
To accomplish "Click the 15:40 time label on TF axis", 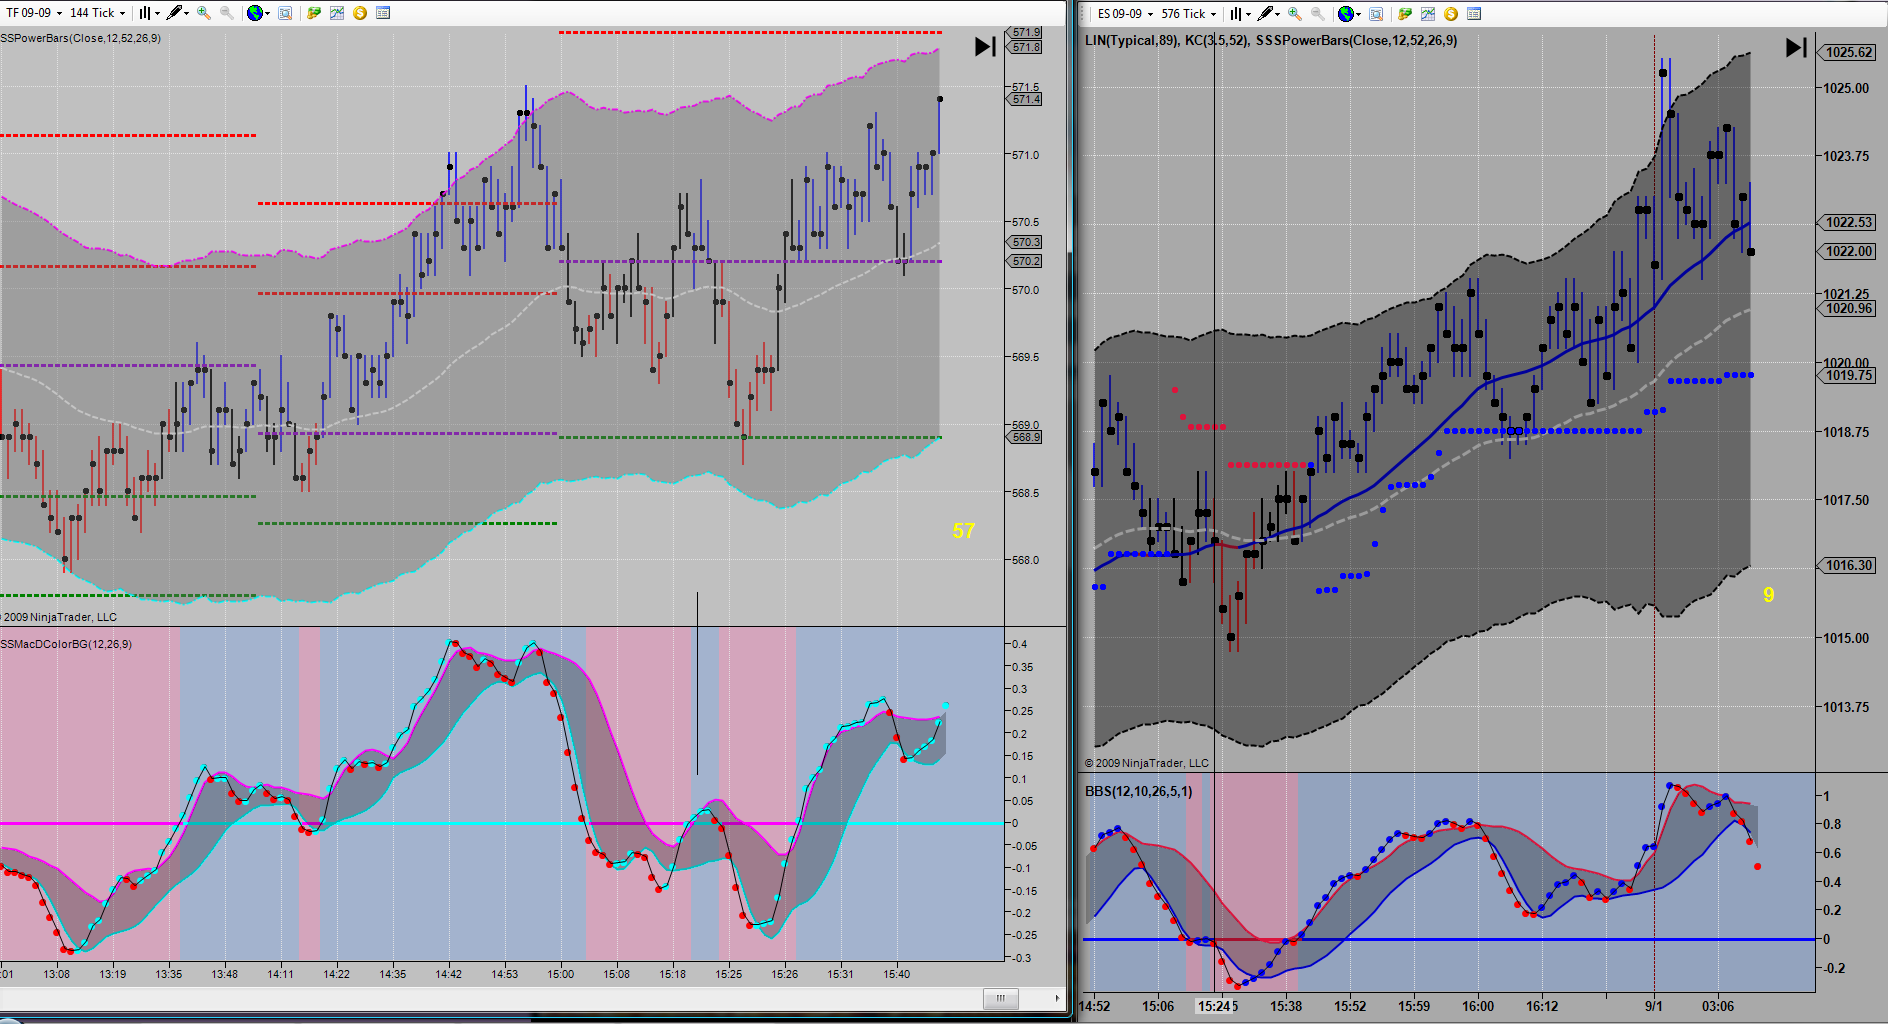I will pyautogui.click(x=897, y=974).
